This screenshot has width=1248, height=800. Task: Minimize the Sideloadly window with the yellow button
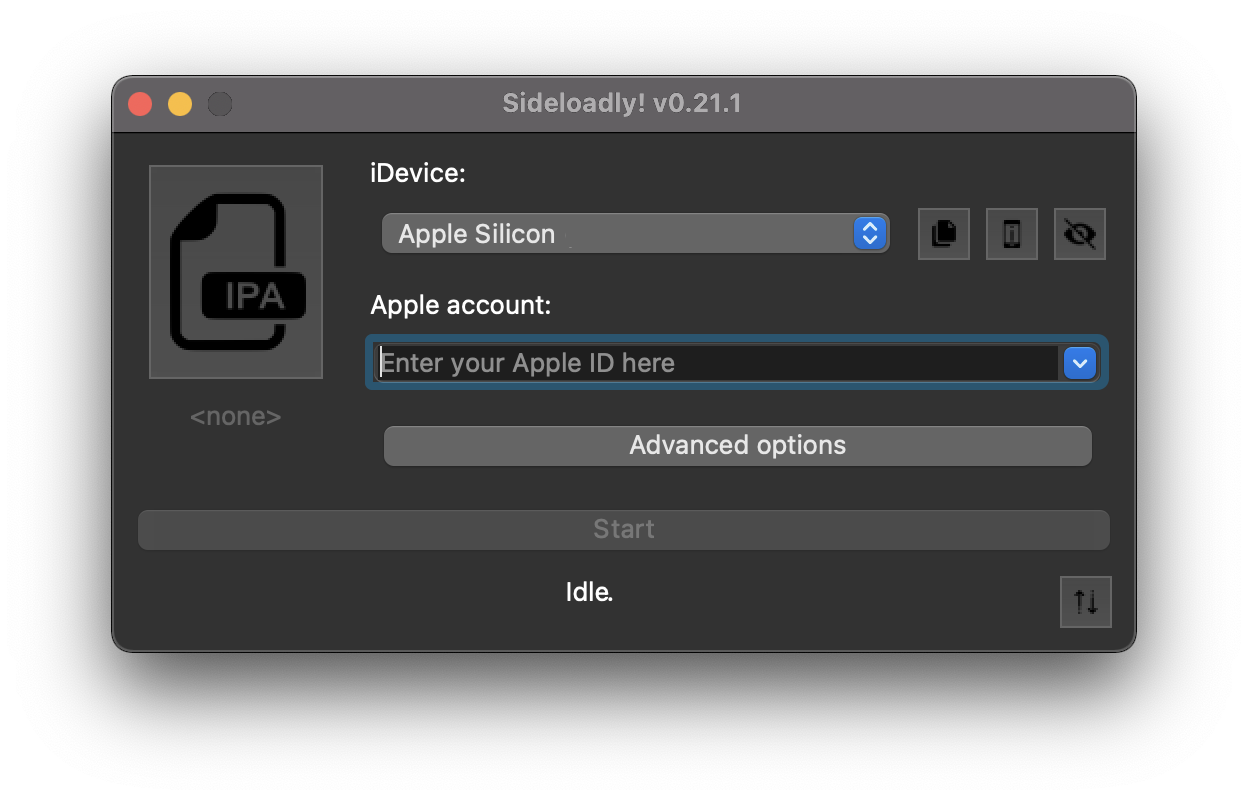(180, 104)
